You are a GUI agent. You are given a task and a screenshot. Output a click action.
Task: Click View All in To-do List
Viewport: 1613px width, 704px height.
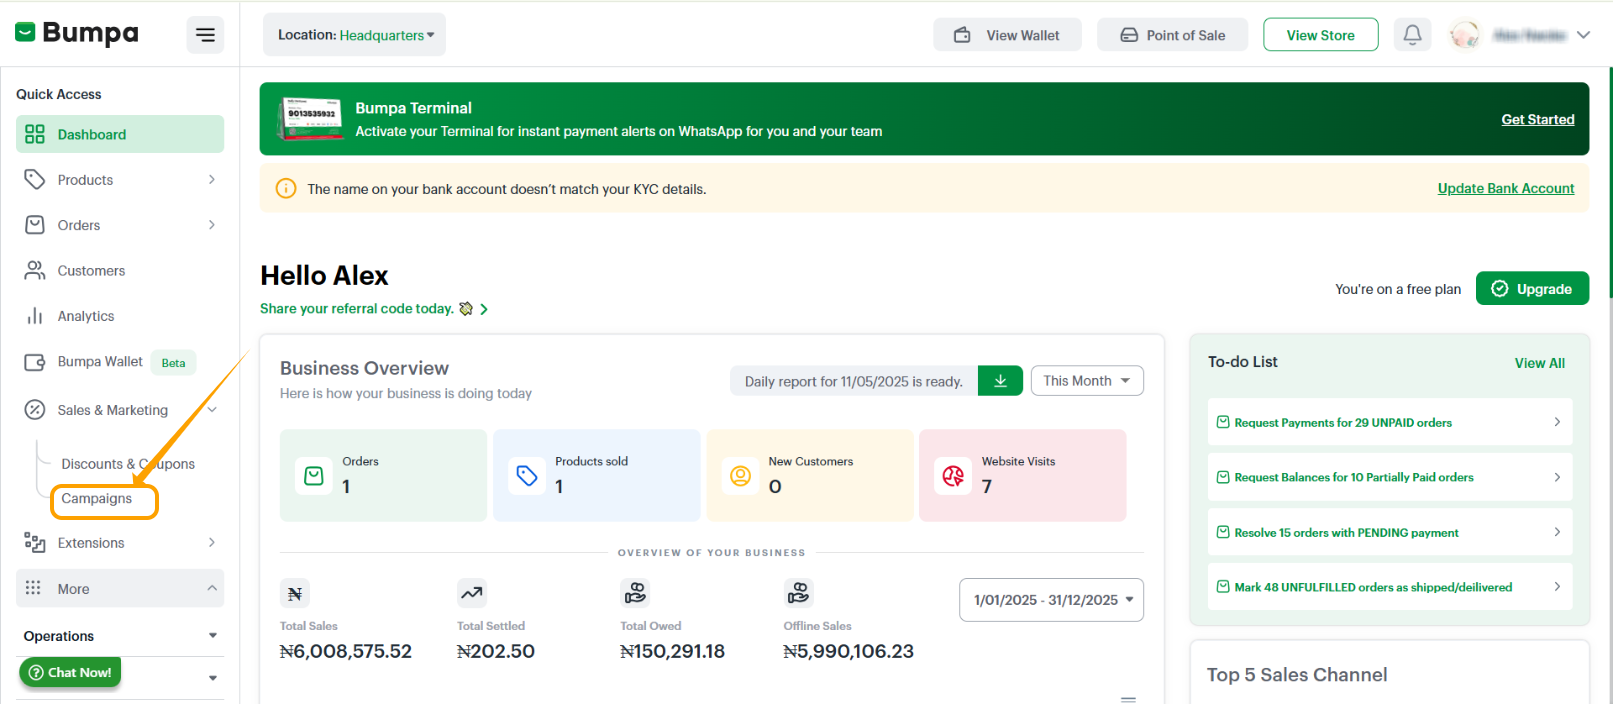pos(1540,363)
